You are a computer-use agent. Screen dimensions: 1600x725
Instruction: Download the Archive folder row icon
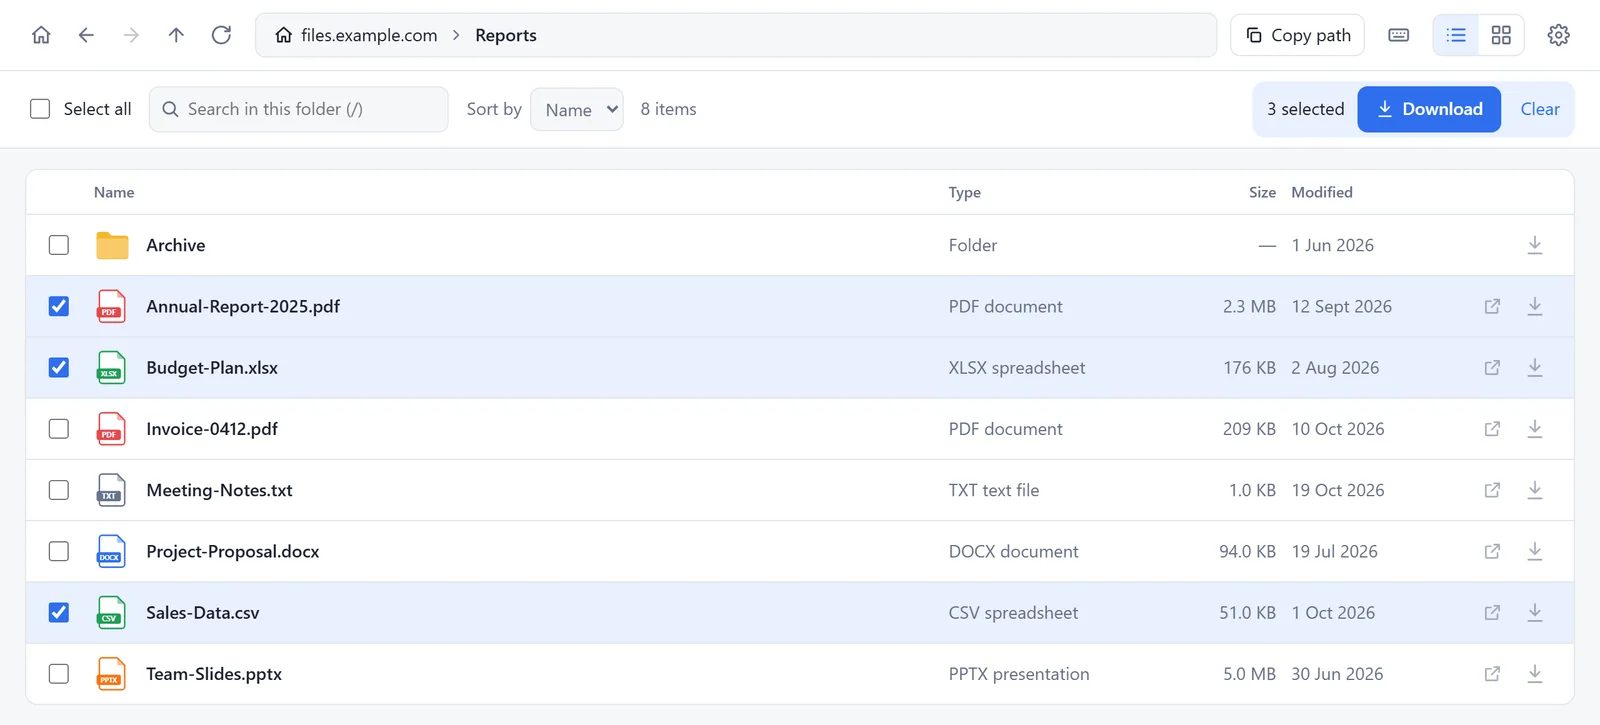point(1535,245)
